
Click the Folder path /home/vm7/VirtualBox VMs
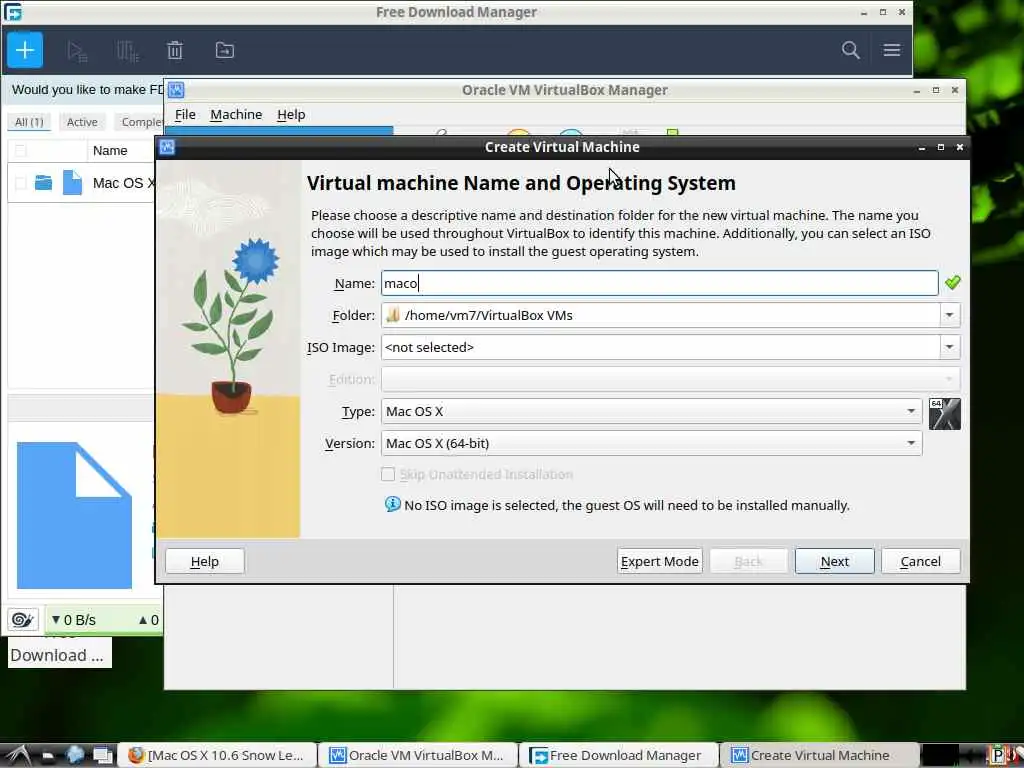pyautogui.click(x=488, y=315)
